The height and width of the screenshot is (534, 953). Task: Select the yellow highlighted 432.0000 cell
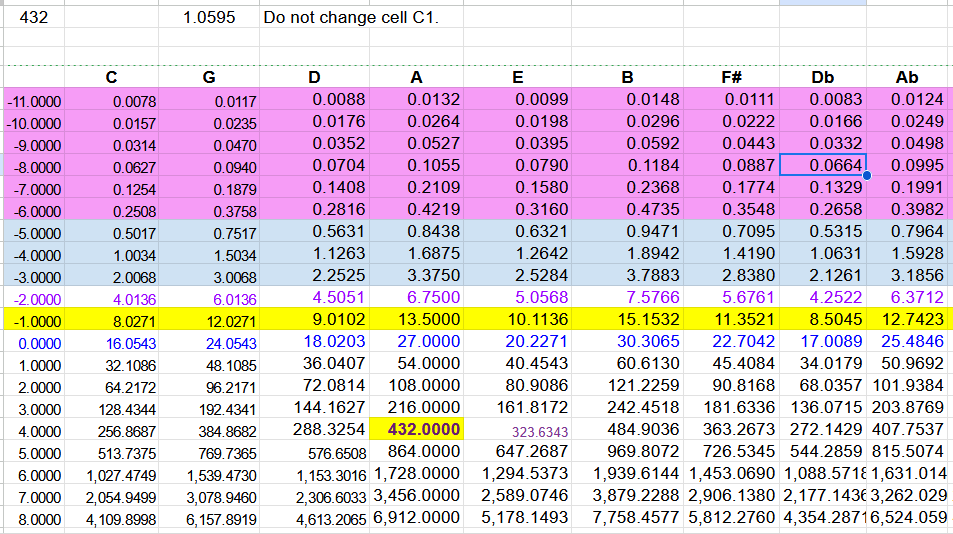(420, 429)
